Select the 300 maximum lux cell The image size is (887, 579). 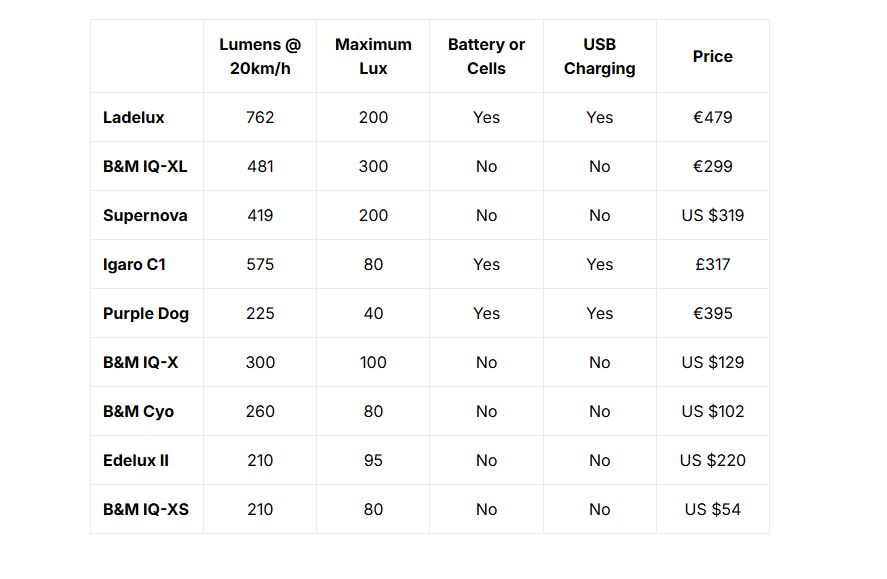pos(373,166)
